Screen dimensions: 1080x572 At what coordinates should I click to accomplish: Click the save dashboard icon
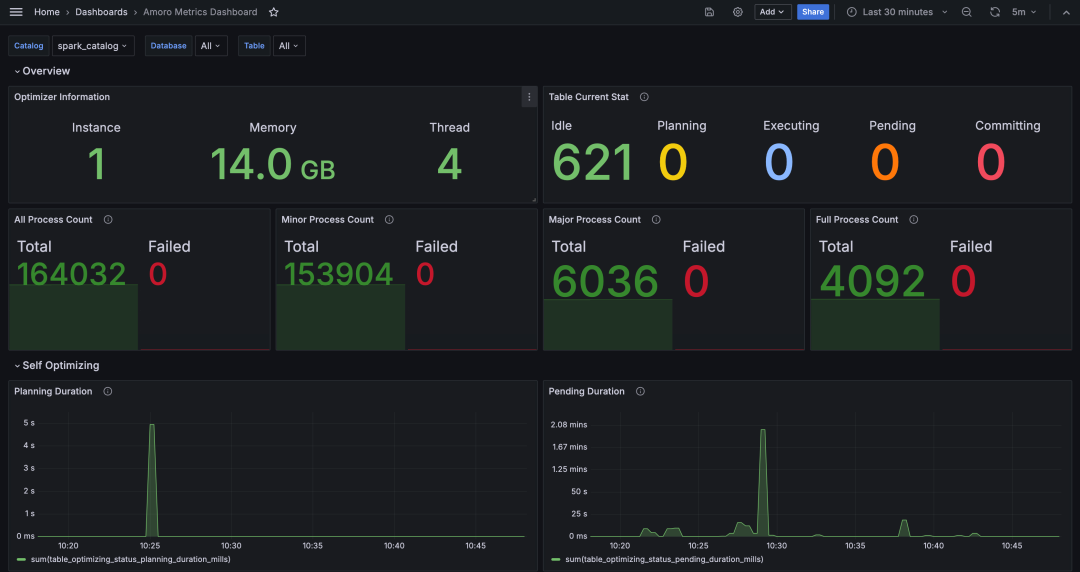pyautogui.click(x=709, y=12)
